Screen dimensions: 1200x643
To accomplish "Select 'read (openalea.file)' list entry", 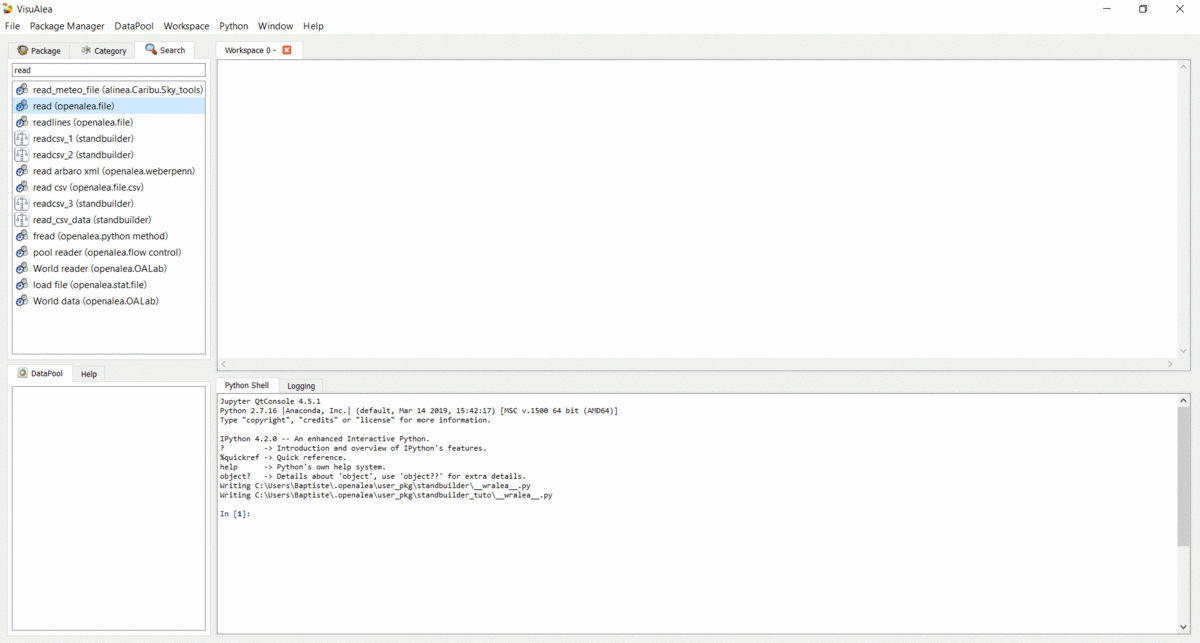I will click(108, 106).
